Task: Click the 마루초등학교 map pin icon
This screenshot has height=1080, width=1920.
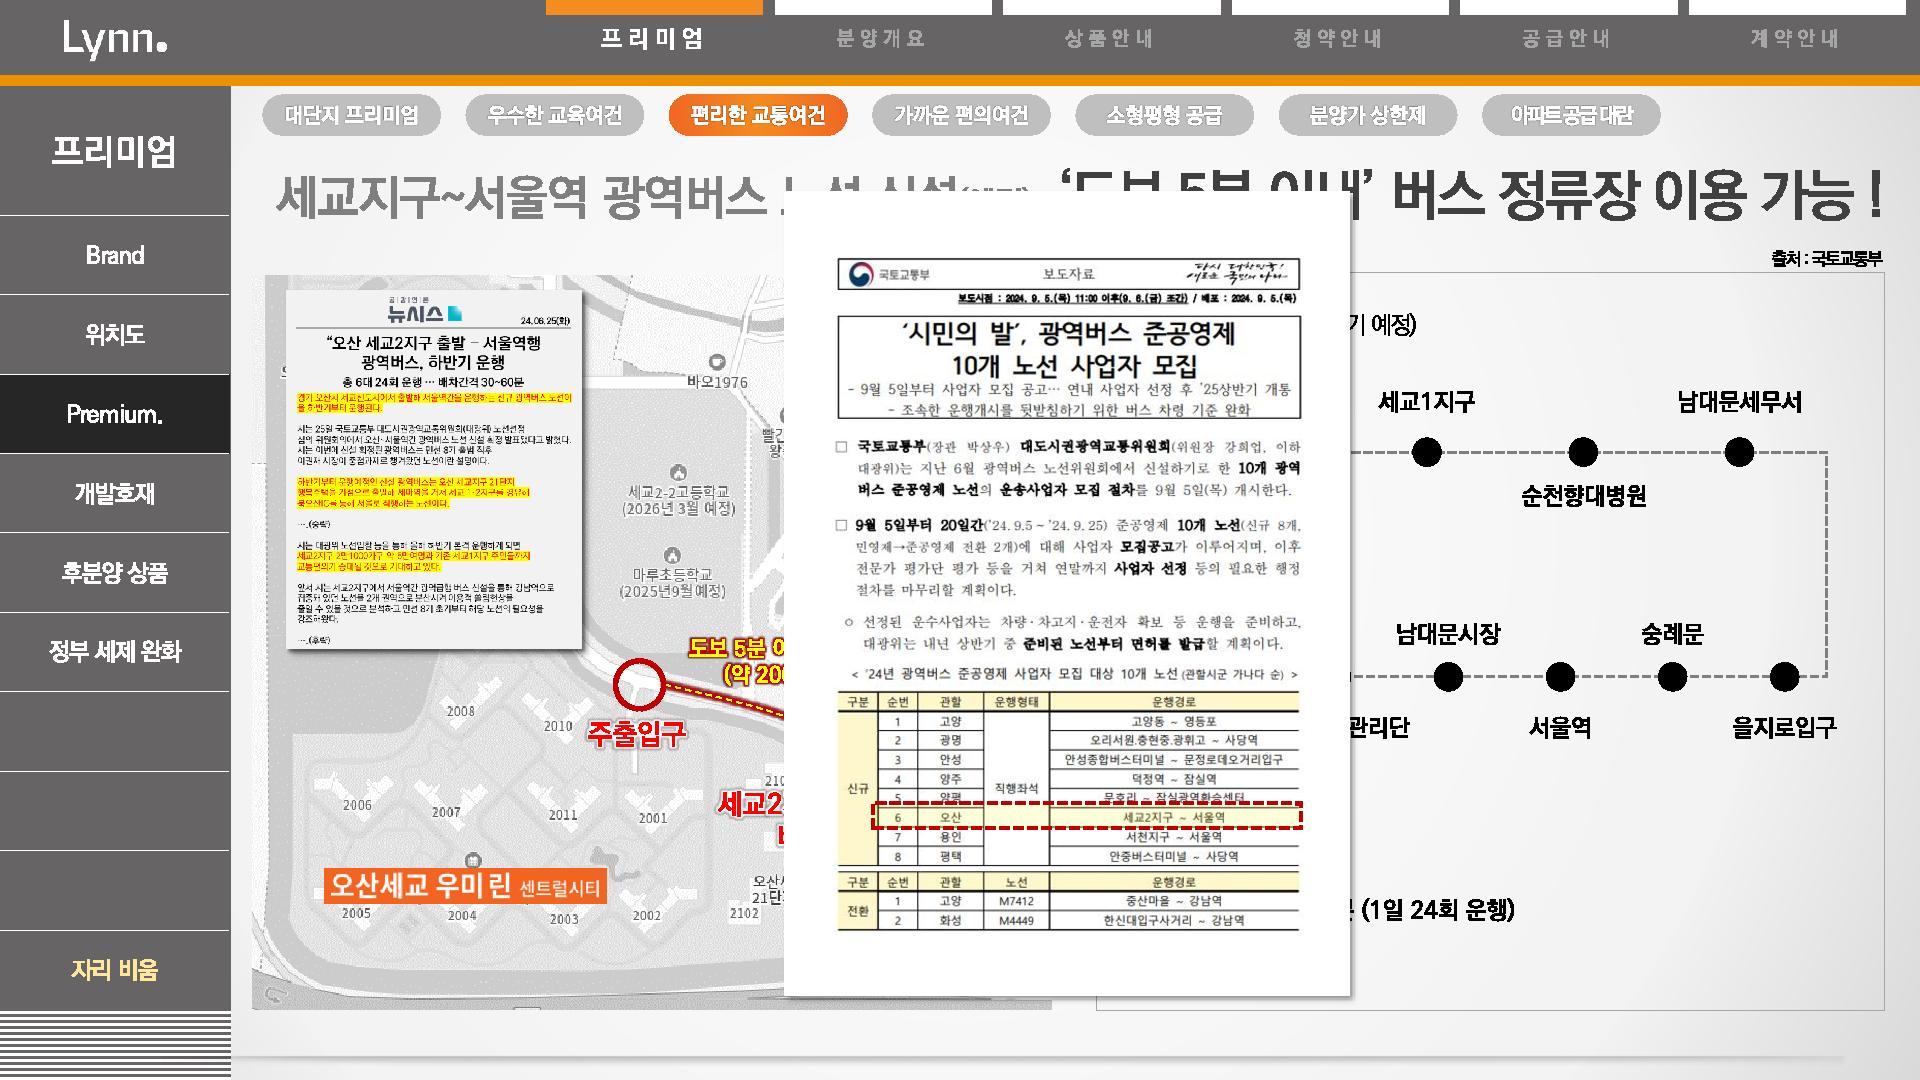Action: [672, 555]
